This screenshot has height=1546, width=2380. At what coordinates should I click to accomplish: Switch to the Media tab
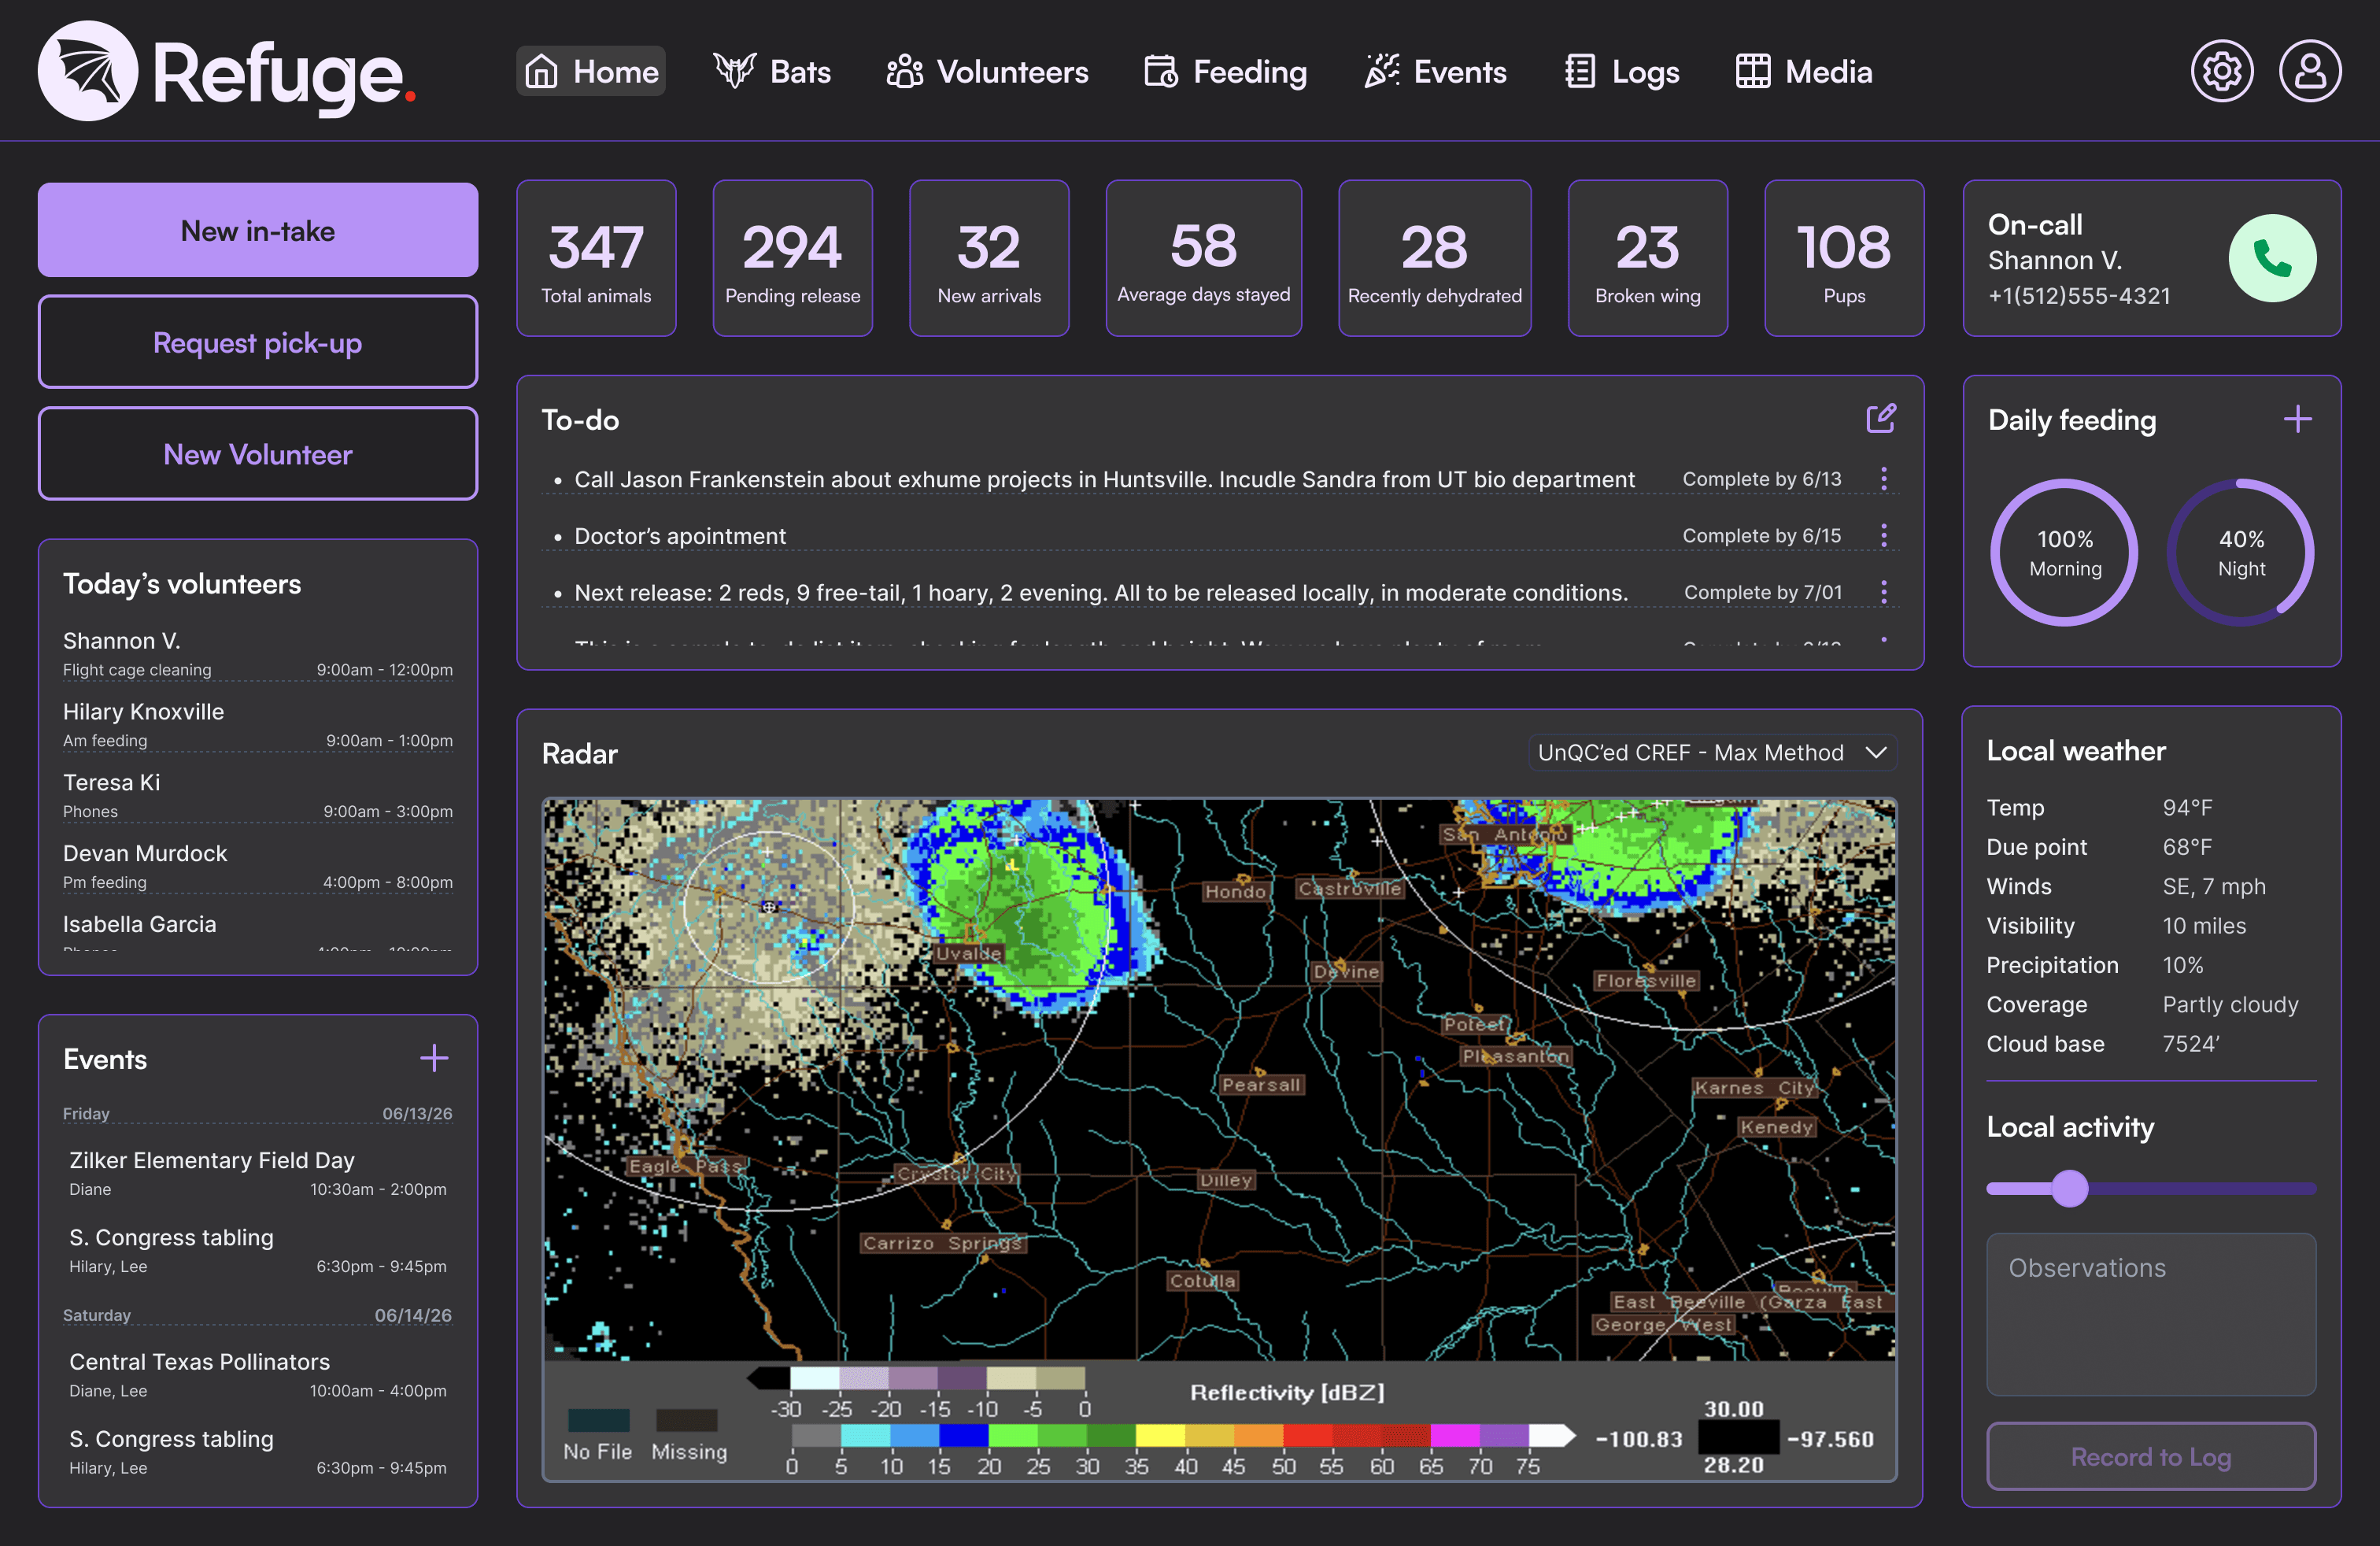tap(1804, 71)
